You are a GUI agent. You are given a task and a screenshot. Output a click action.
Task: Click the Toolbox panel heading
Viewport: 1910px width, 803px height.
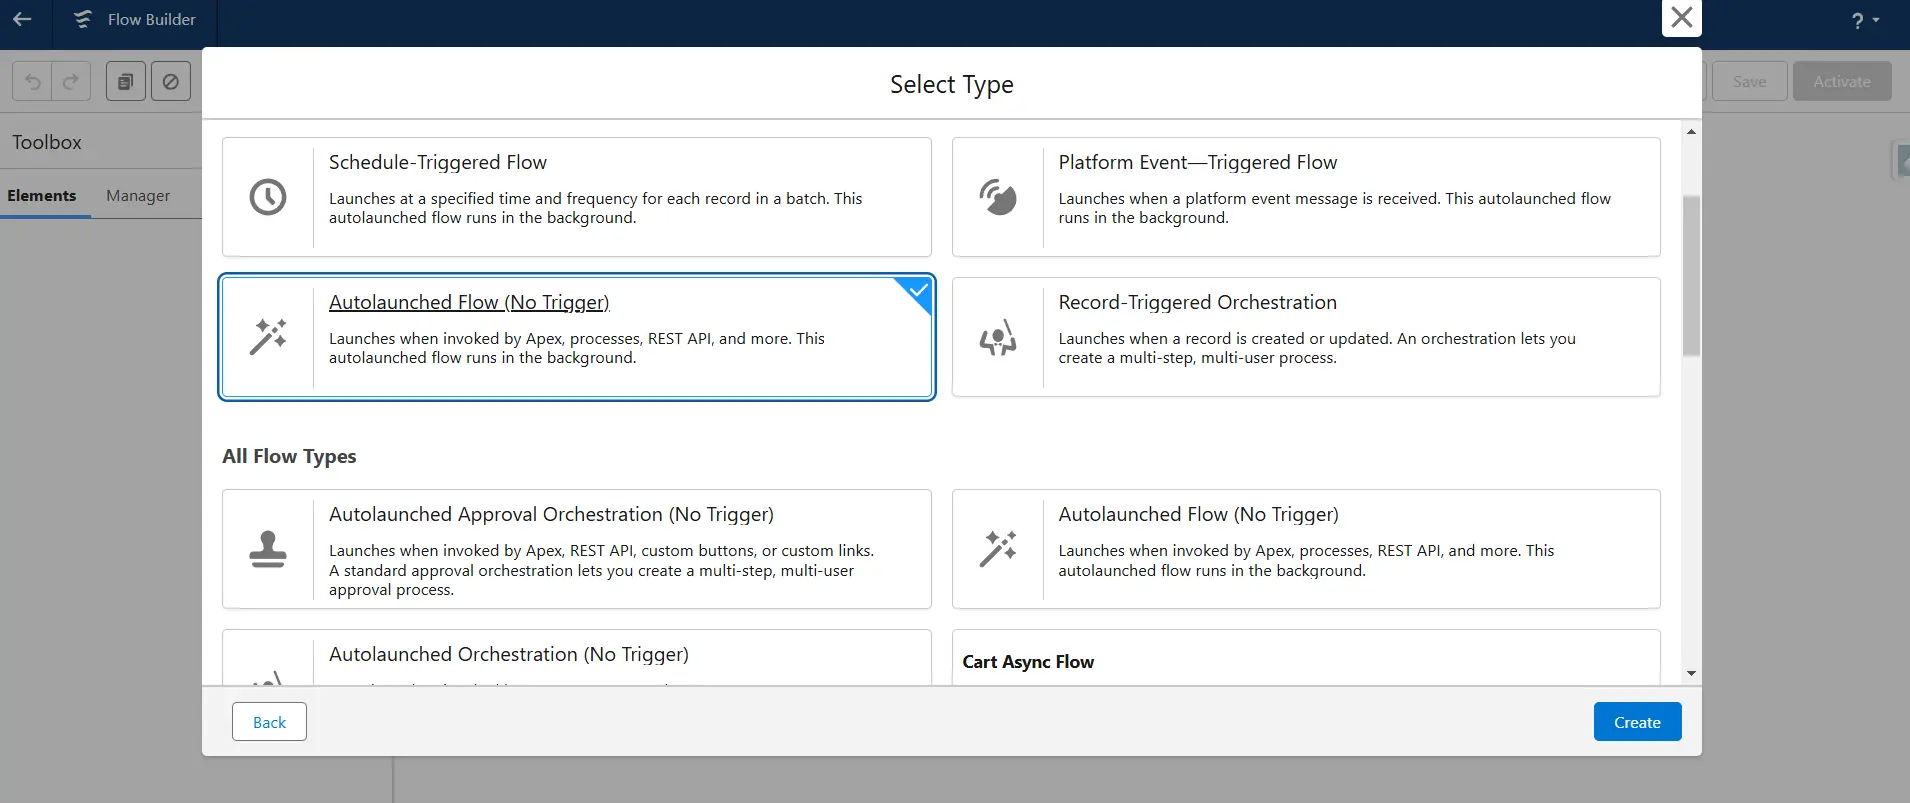[47, 142]
